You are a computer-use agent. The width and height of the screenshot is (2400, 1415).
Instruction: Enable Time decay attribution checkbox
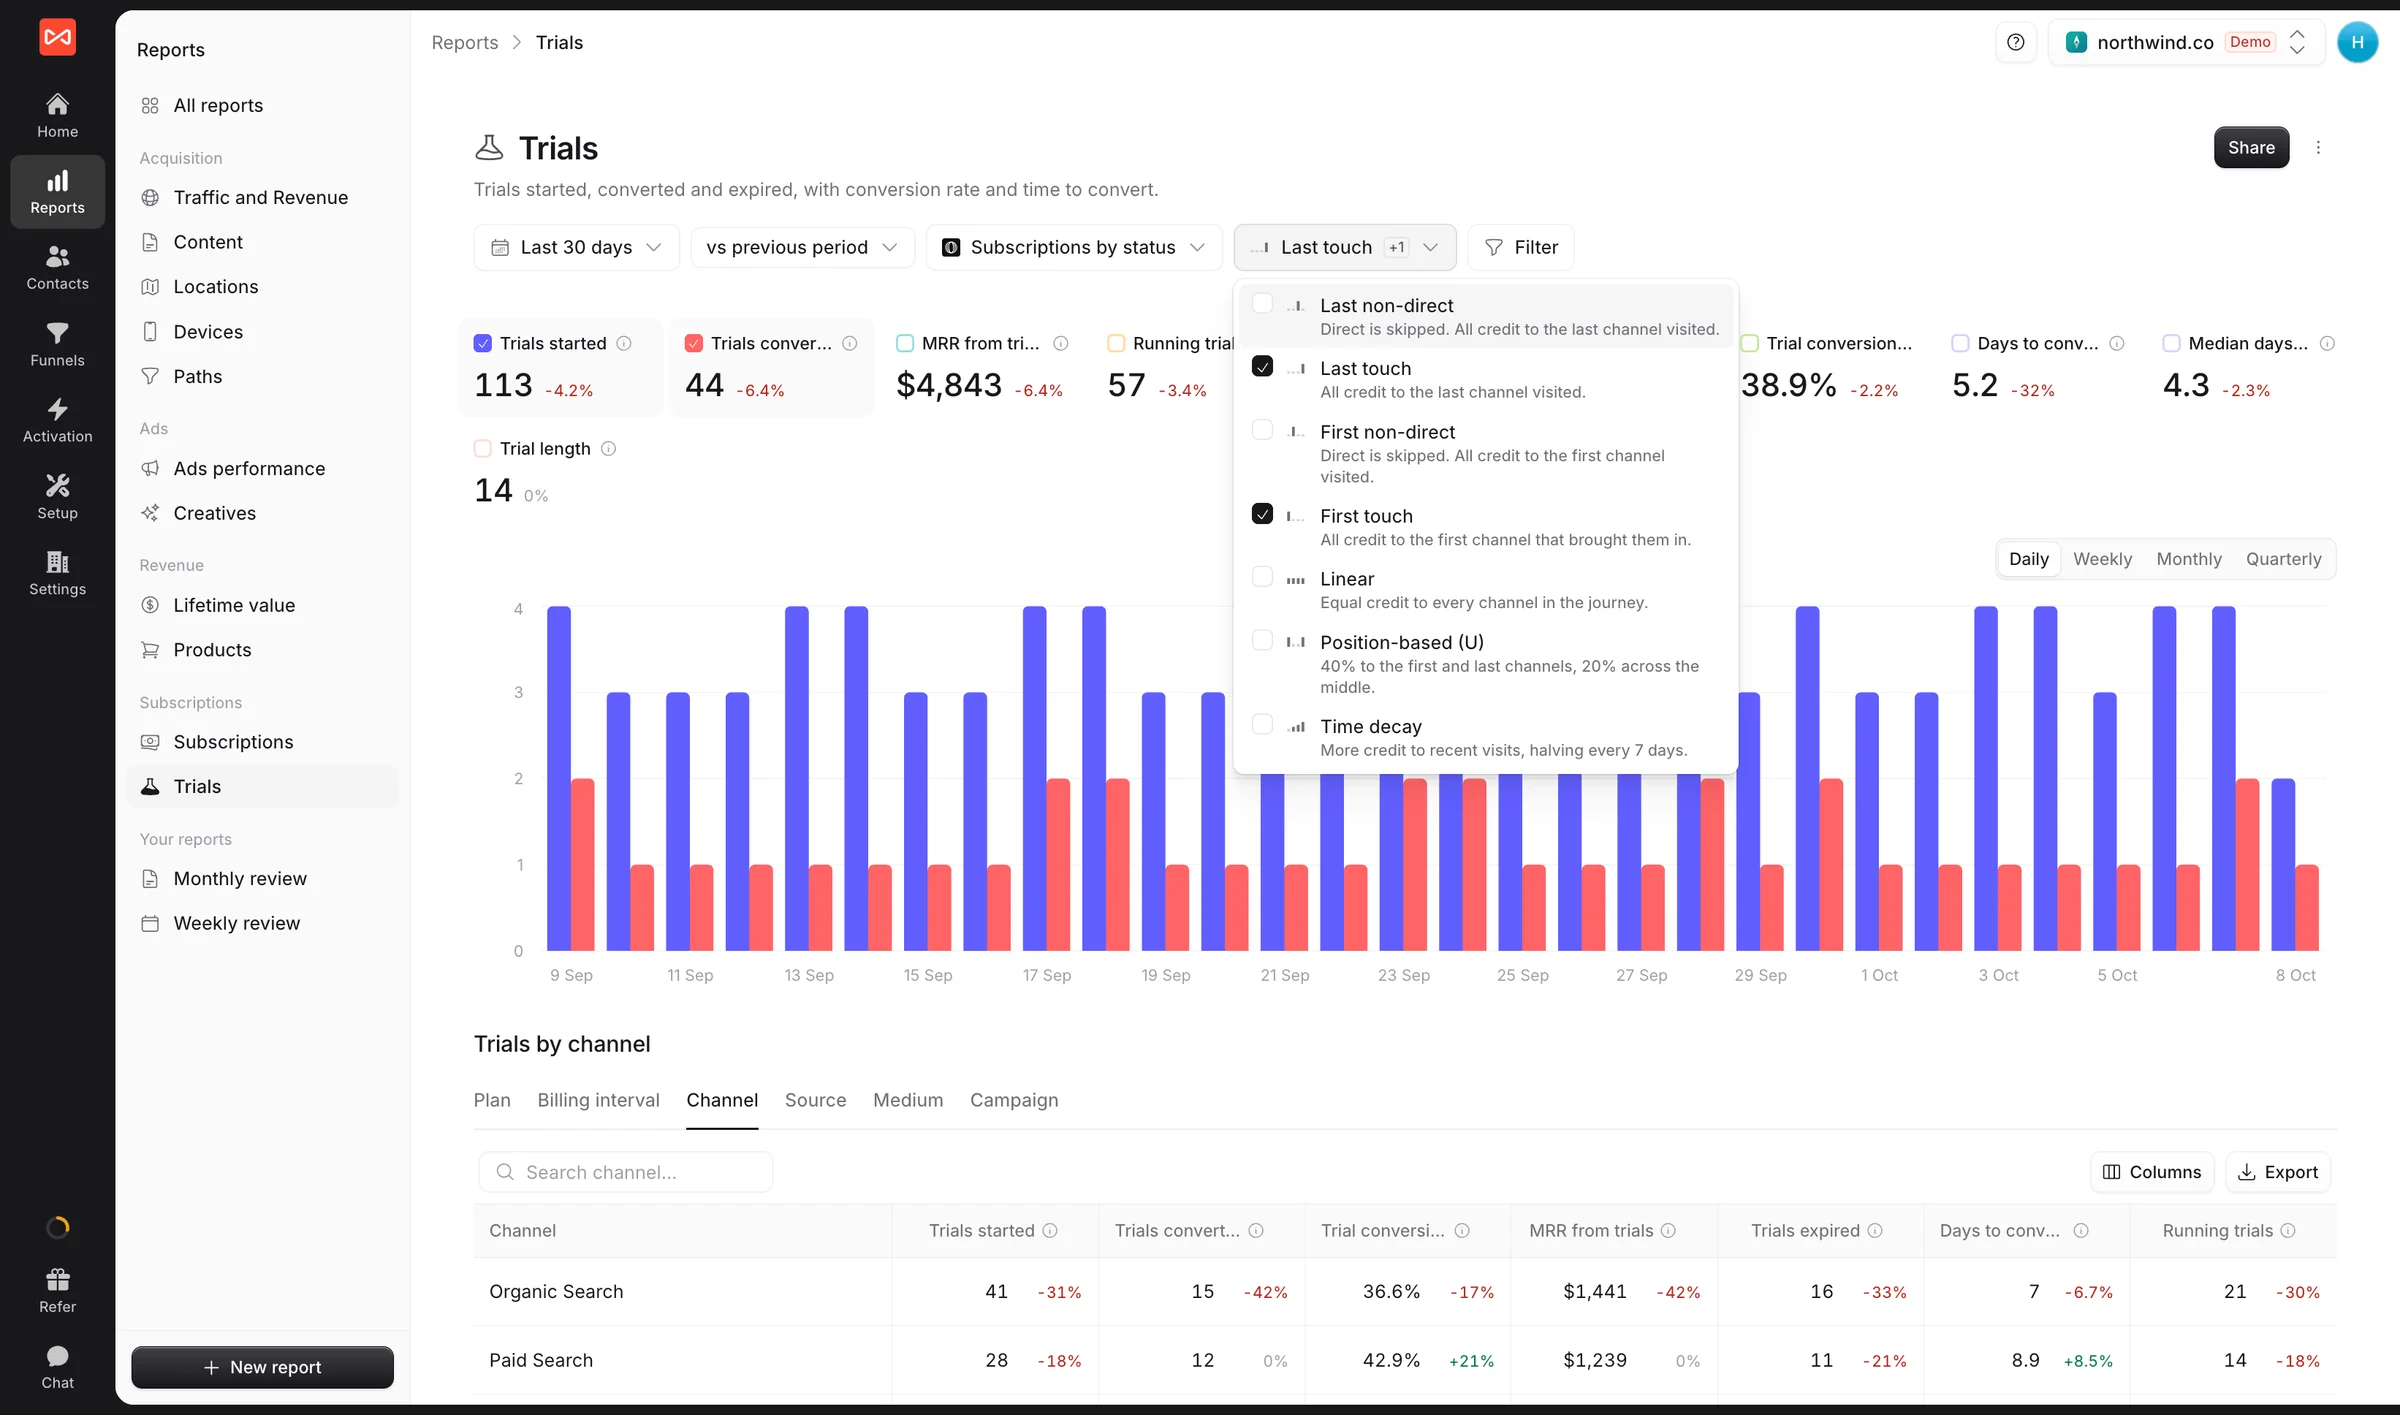1262,724
